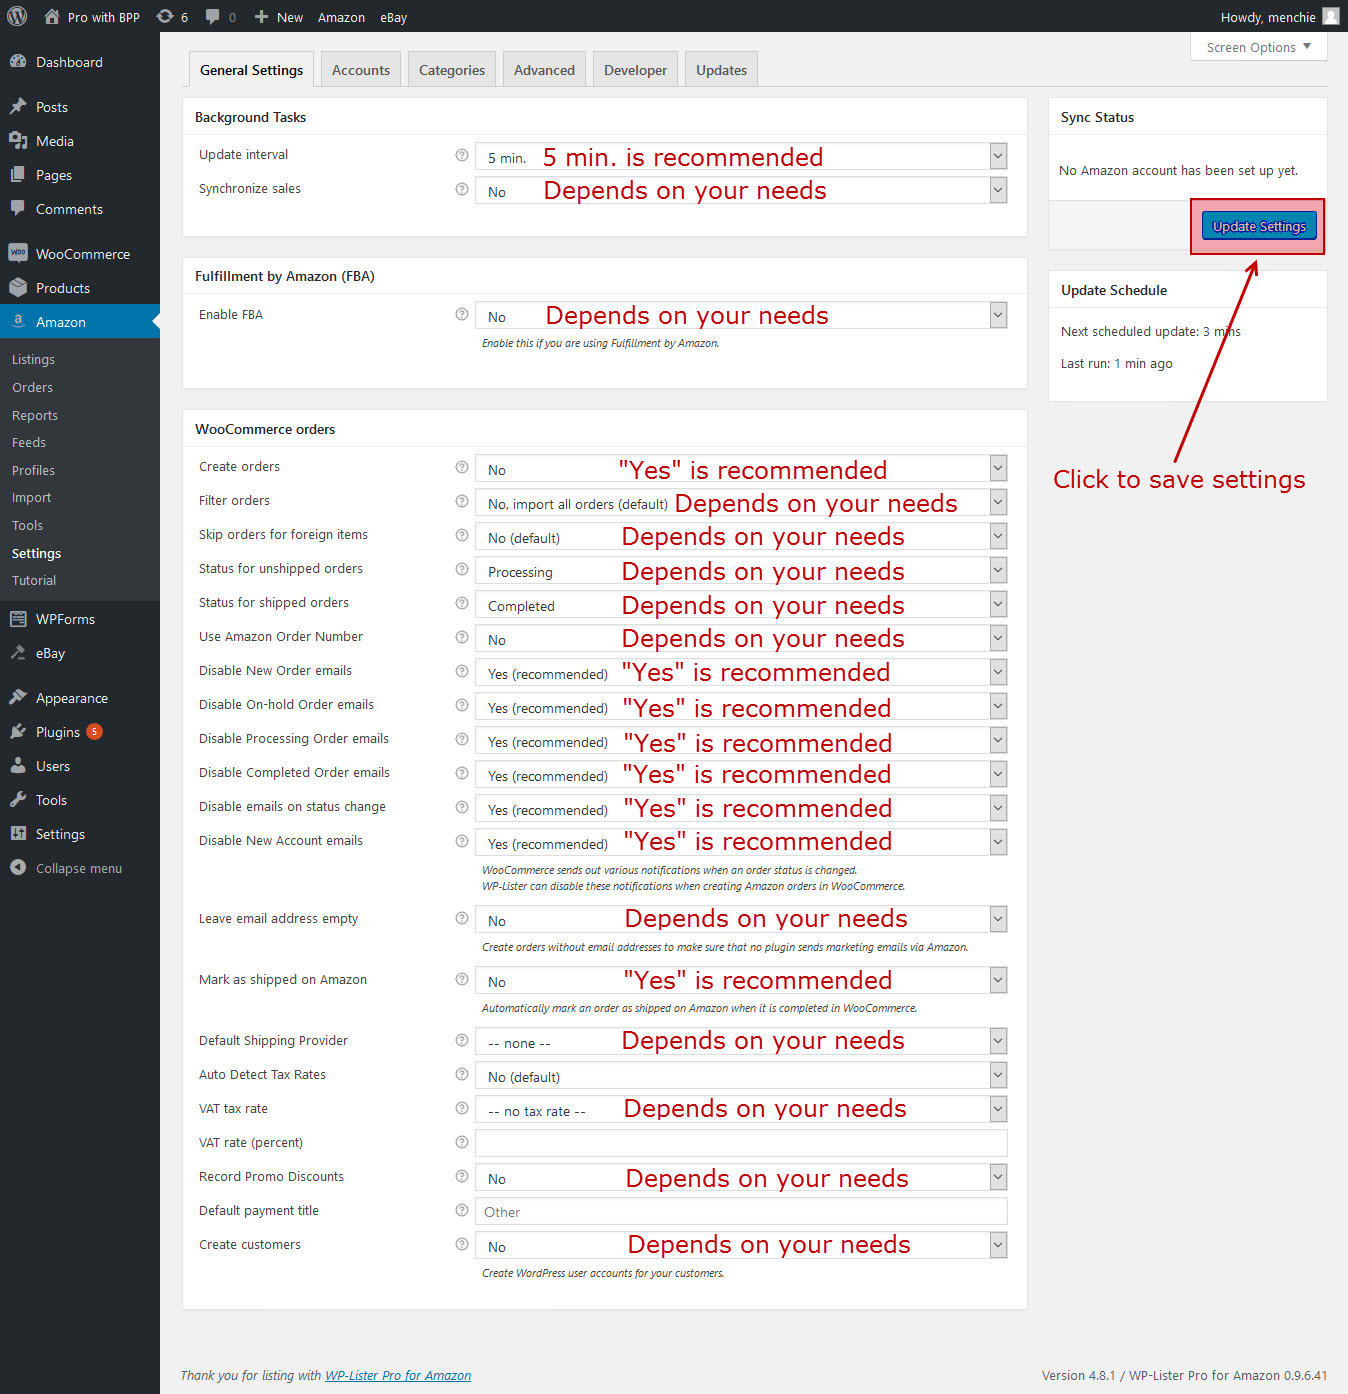The height and width of the screenshot is (1394, 1348).
Task: Open the Tutorial submenu item
Action: (x=34, y=580)
